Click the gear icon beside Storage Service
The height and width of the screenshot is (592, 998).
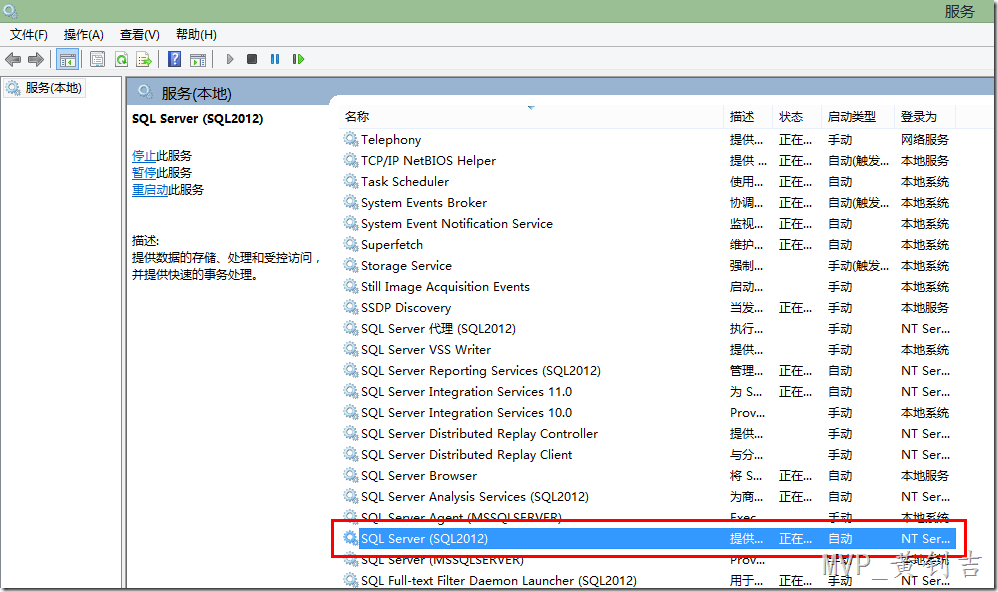tap(351, 265)
